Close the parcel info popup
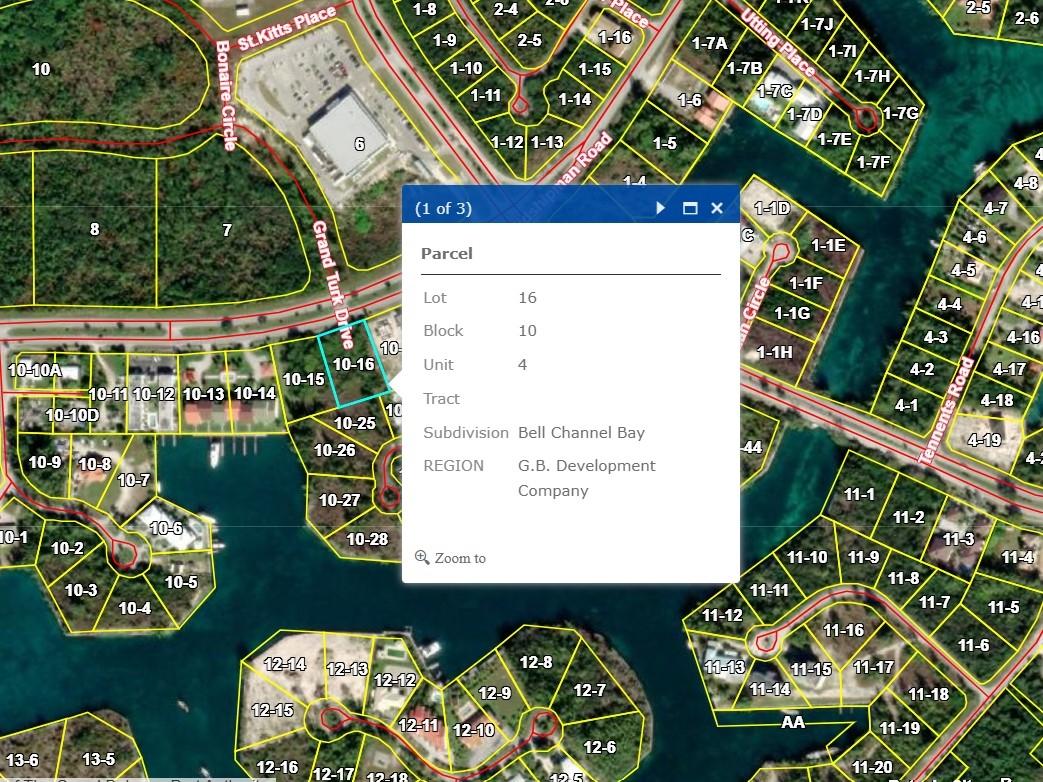Viewport: 1043px width, 782px height. click(x=716, y=208)
